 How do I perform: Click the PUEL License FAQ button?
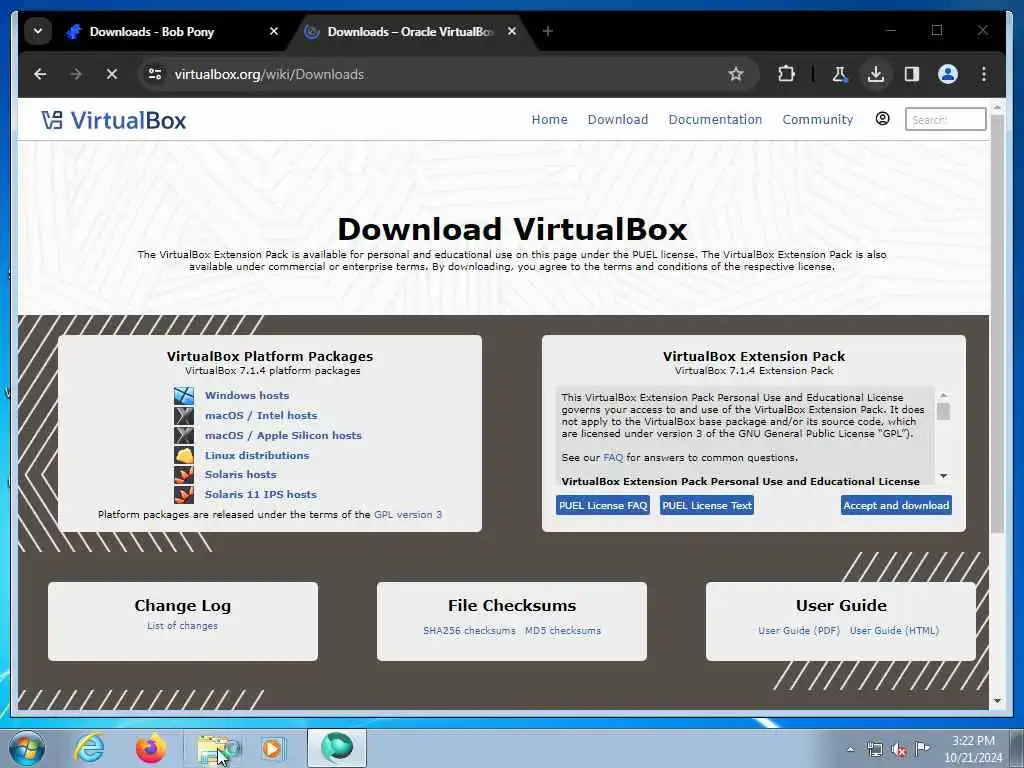coord(603,505)
